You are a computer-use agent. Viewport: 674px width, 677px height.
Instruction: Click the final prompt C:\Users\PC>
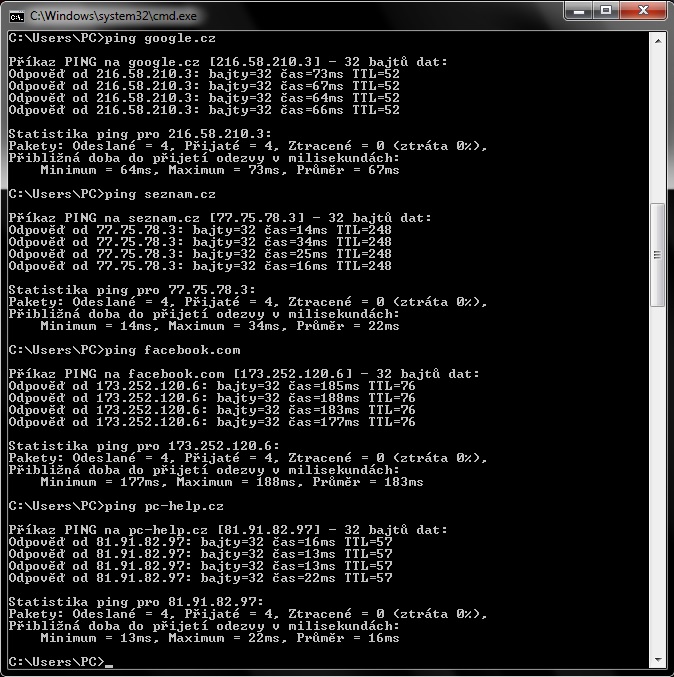coord(57,662)
